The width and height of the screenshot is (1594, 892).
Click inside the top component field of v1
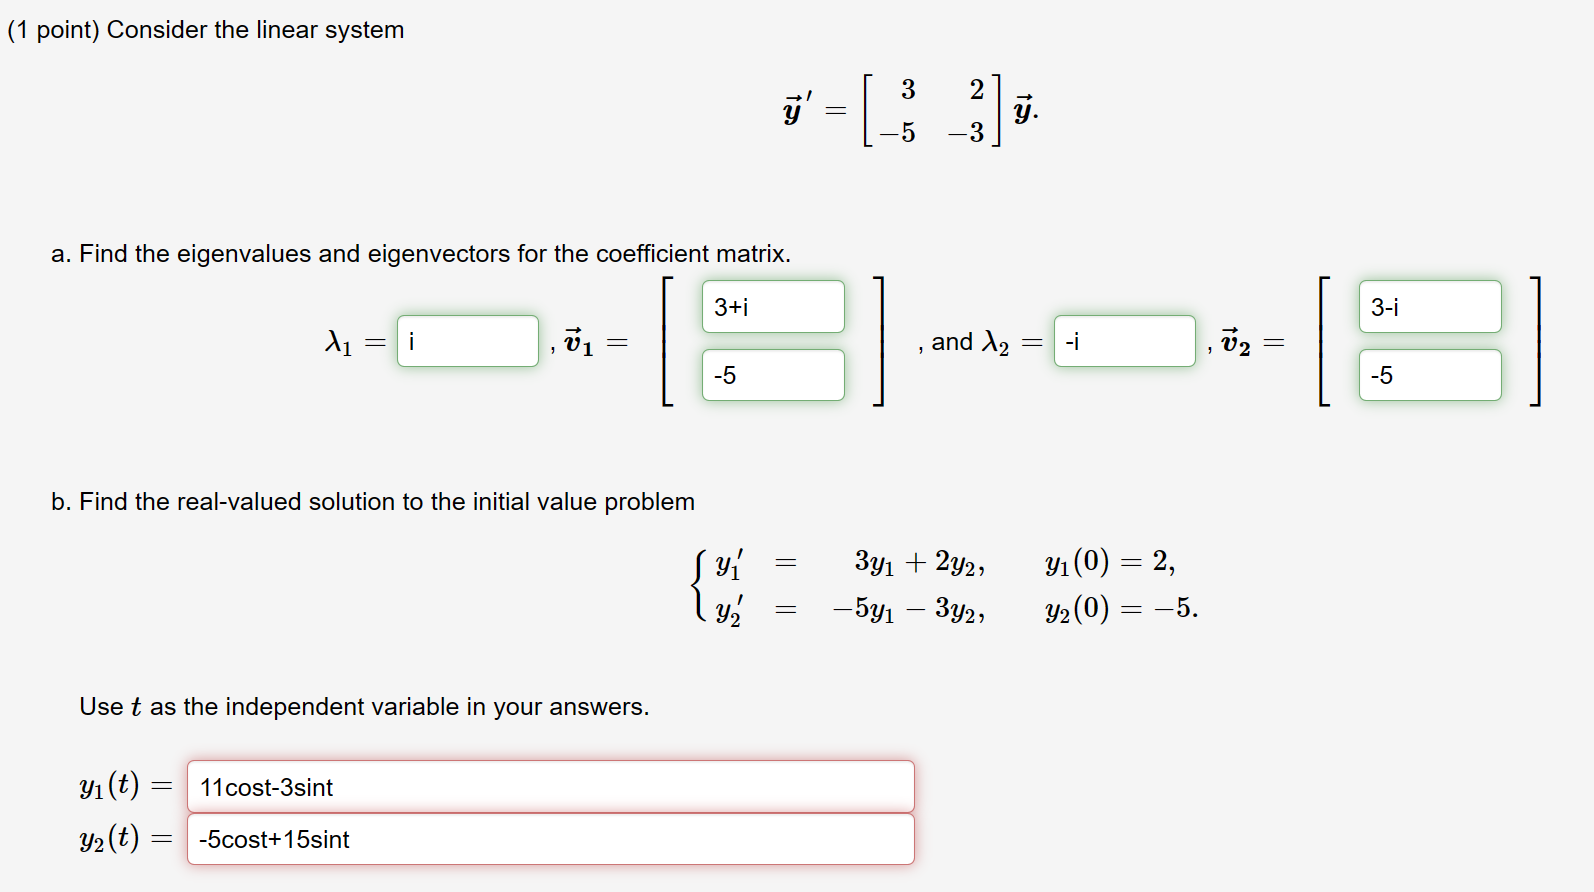pyautogui.click(x=772, y=306)
